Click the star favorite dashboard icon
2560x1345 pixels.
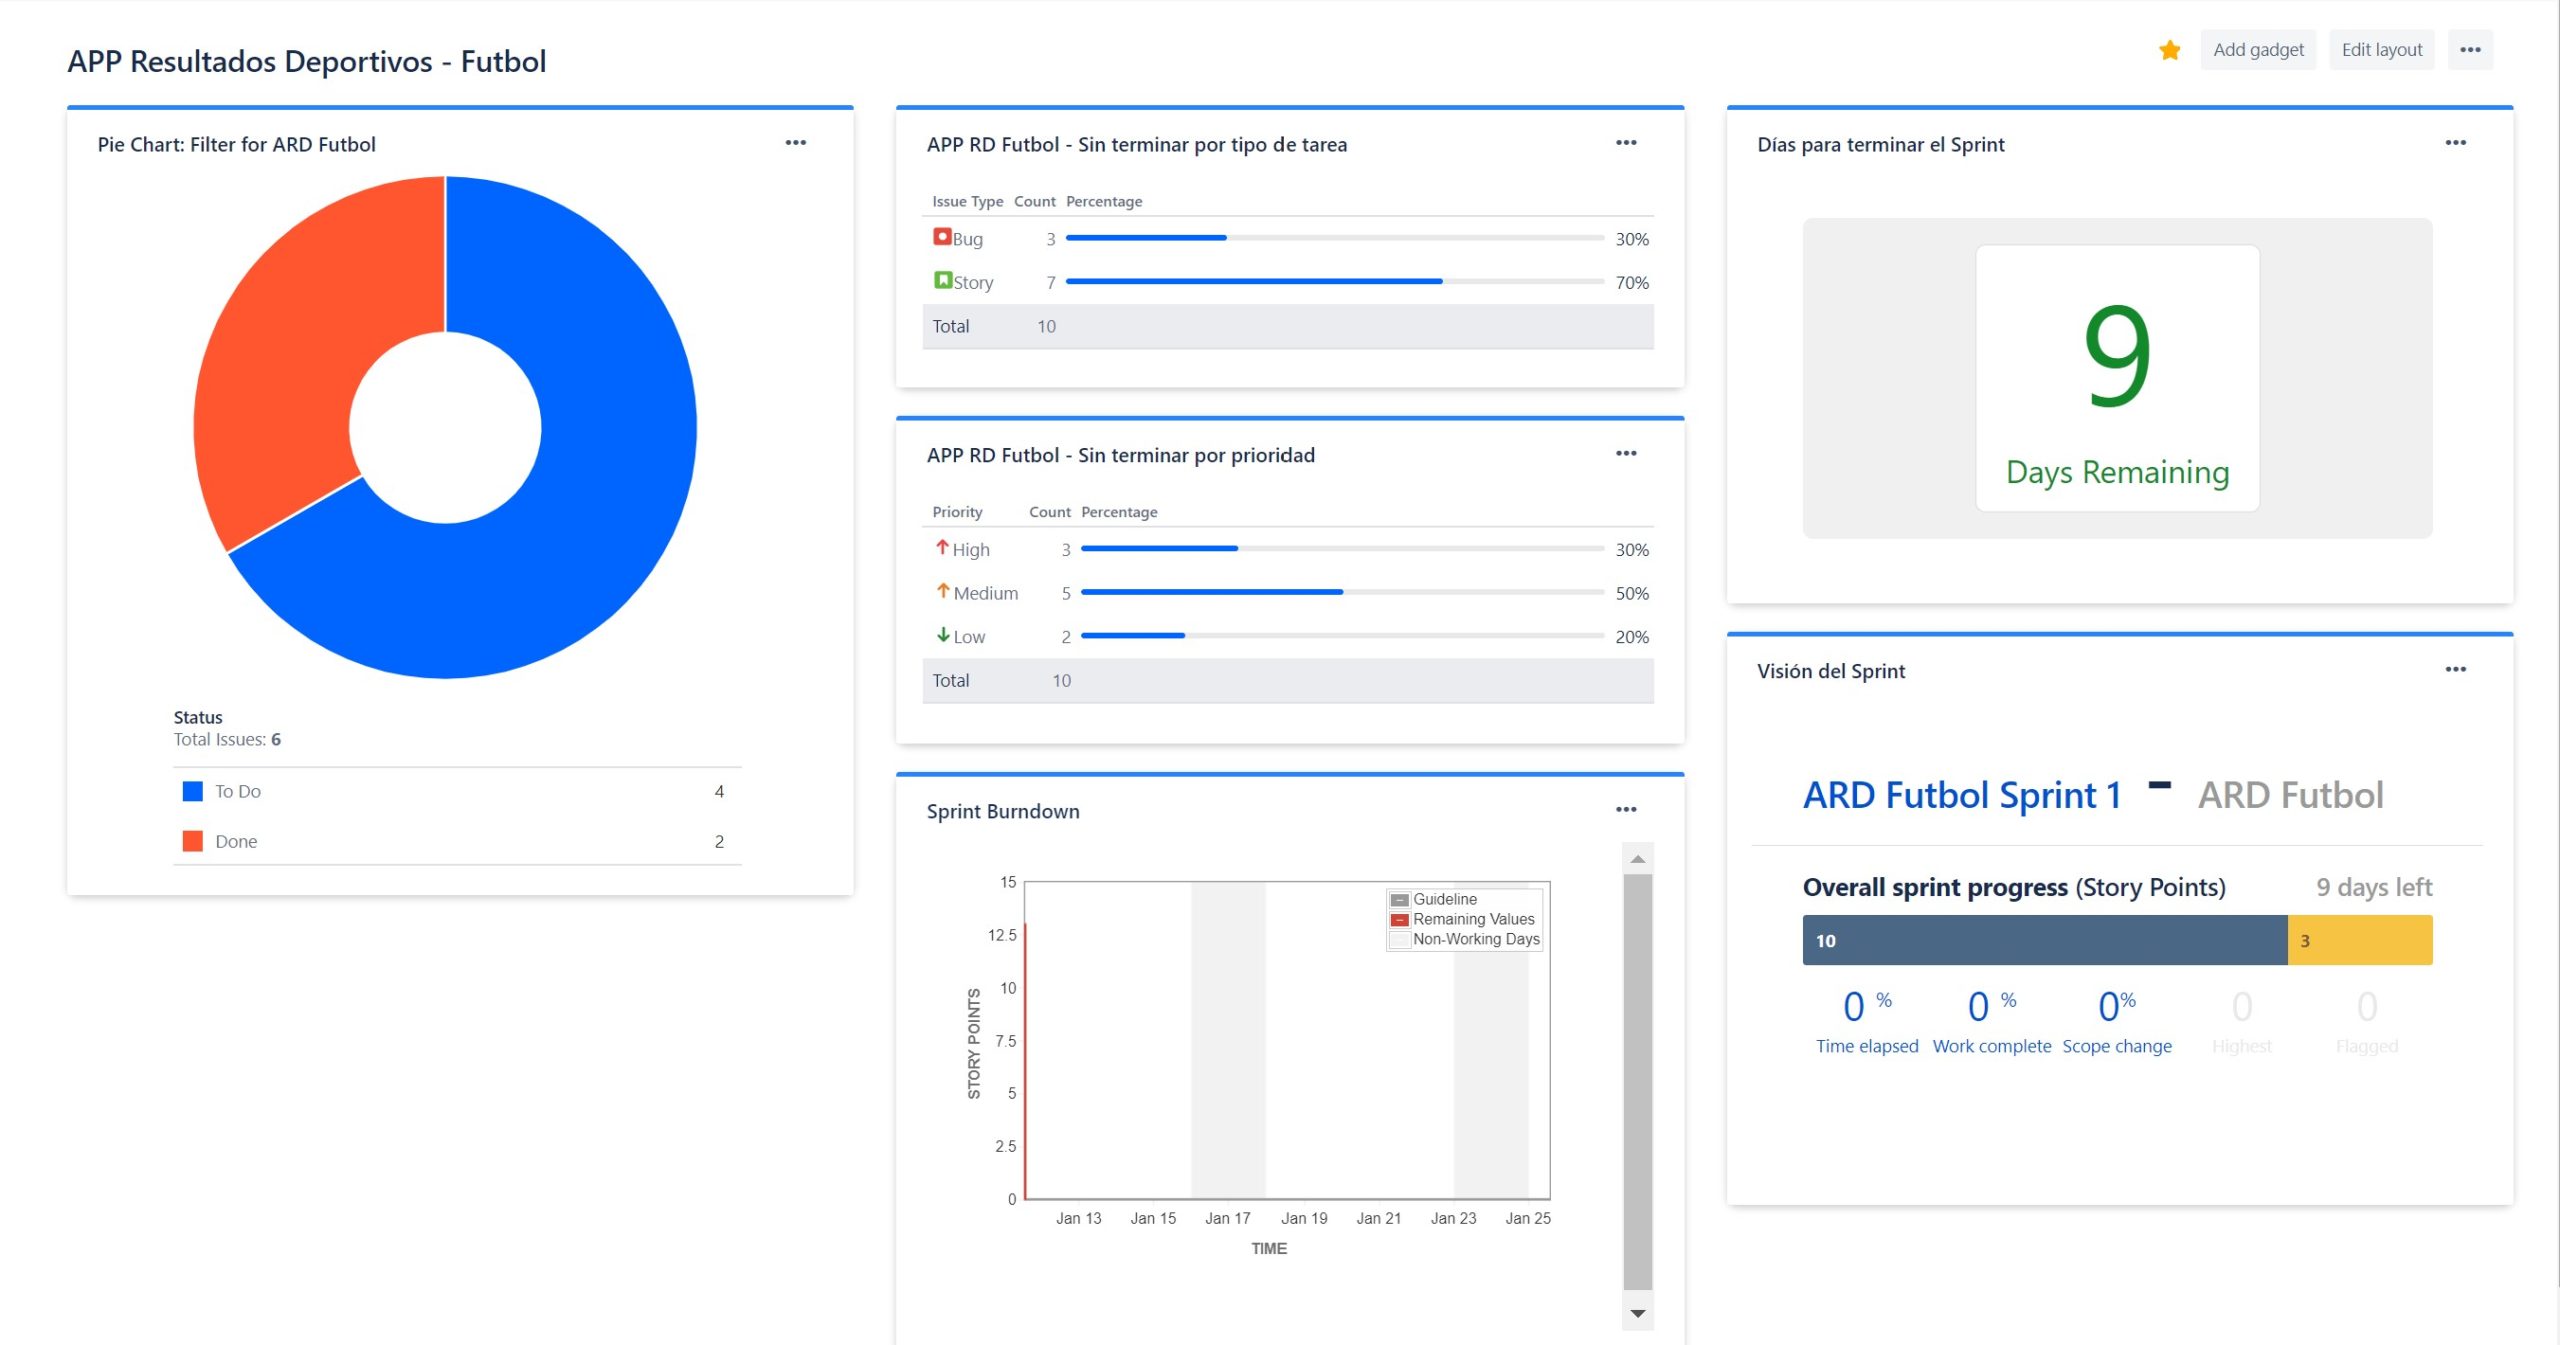click(x=2169, y=50)
